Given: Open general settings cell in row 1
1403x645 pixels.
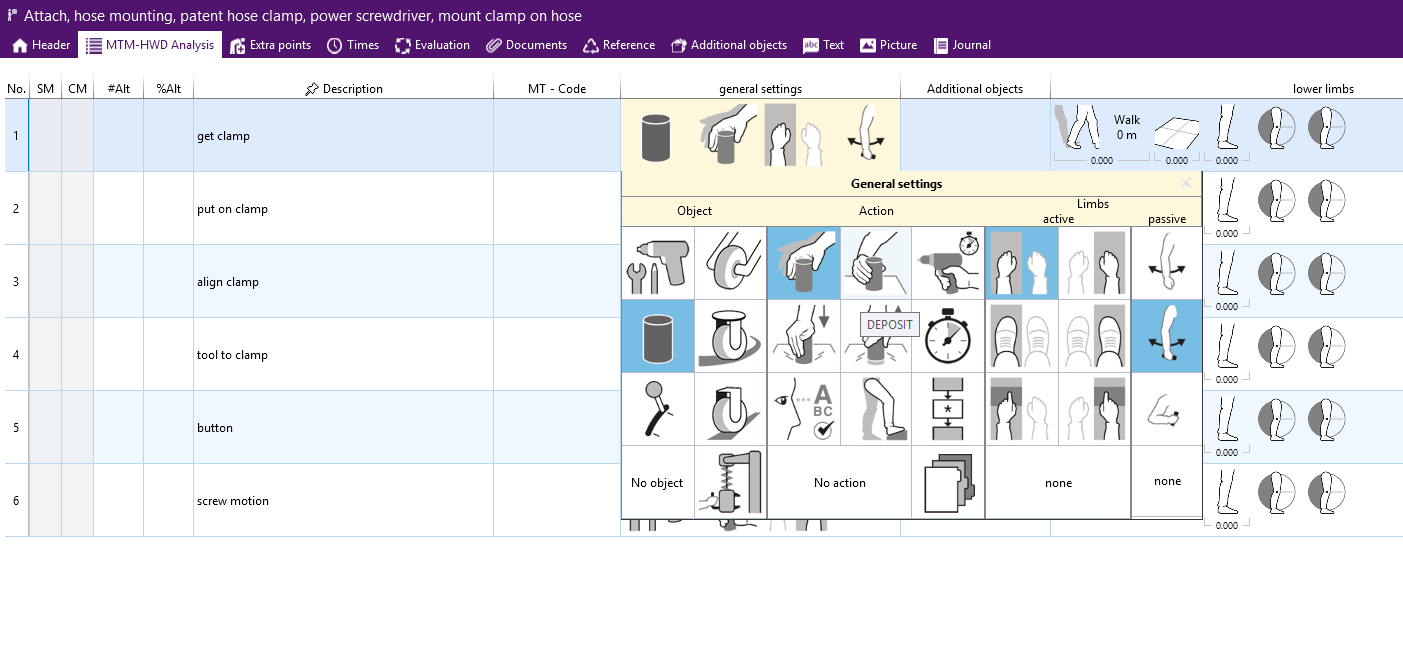Looking at the screenshot, I should pyautogui.click(x=760, y=136).
